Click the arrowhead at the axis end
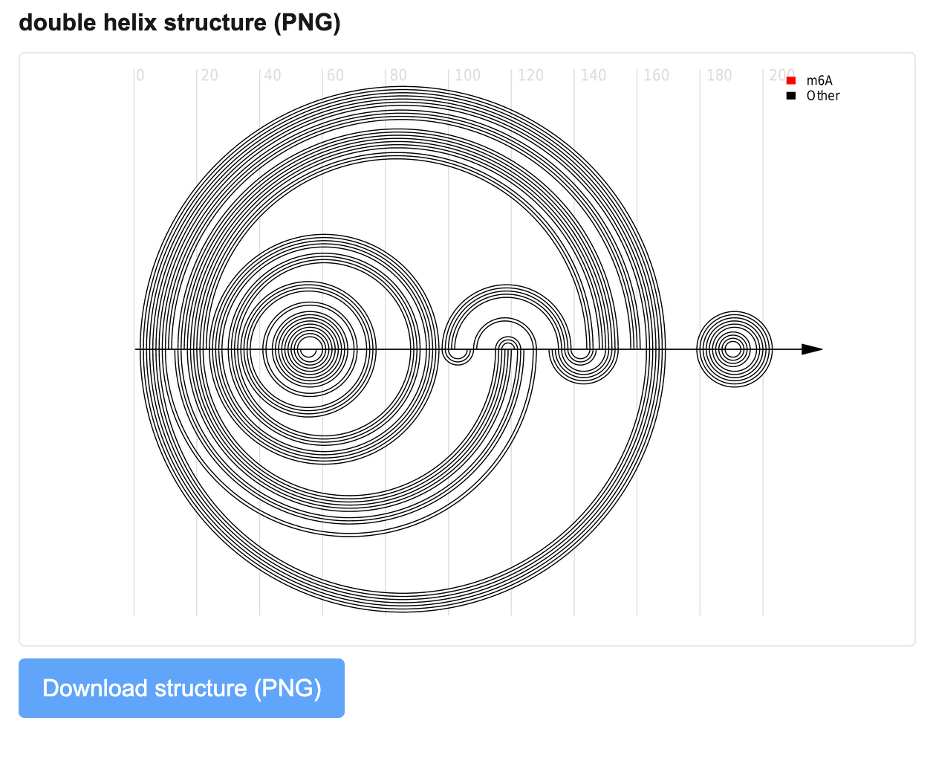Screen dimensions: 936x762 (812, 349)
